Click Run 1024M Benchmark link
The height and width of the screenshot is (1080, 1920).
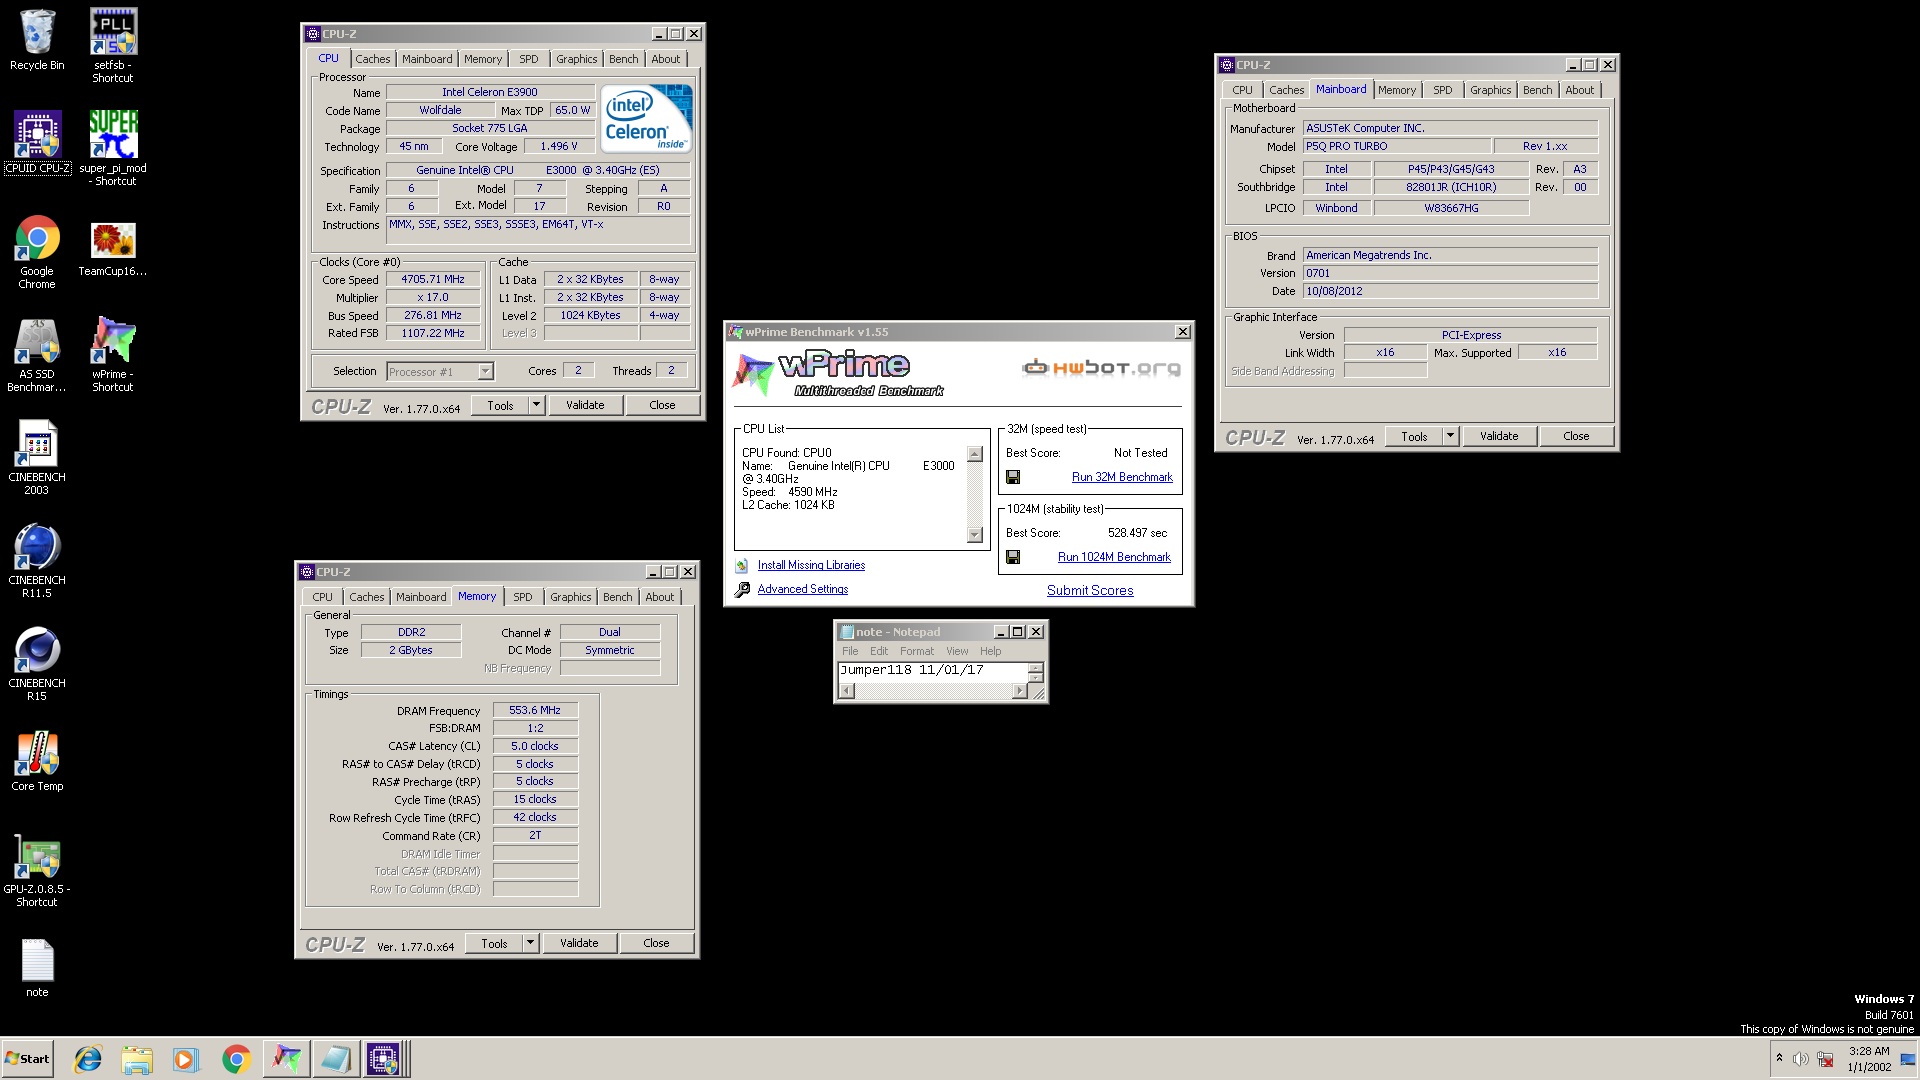click(1114, 558)
